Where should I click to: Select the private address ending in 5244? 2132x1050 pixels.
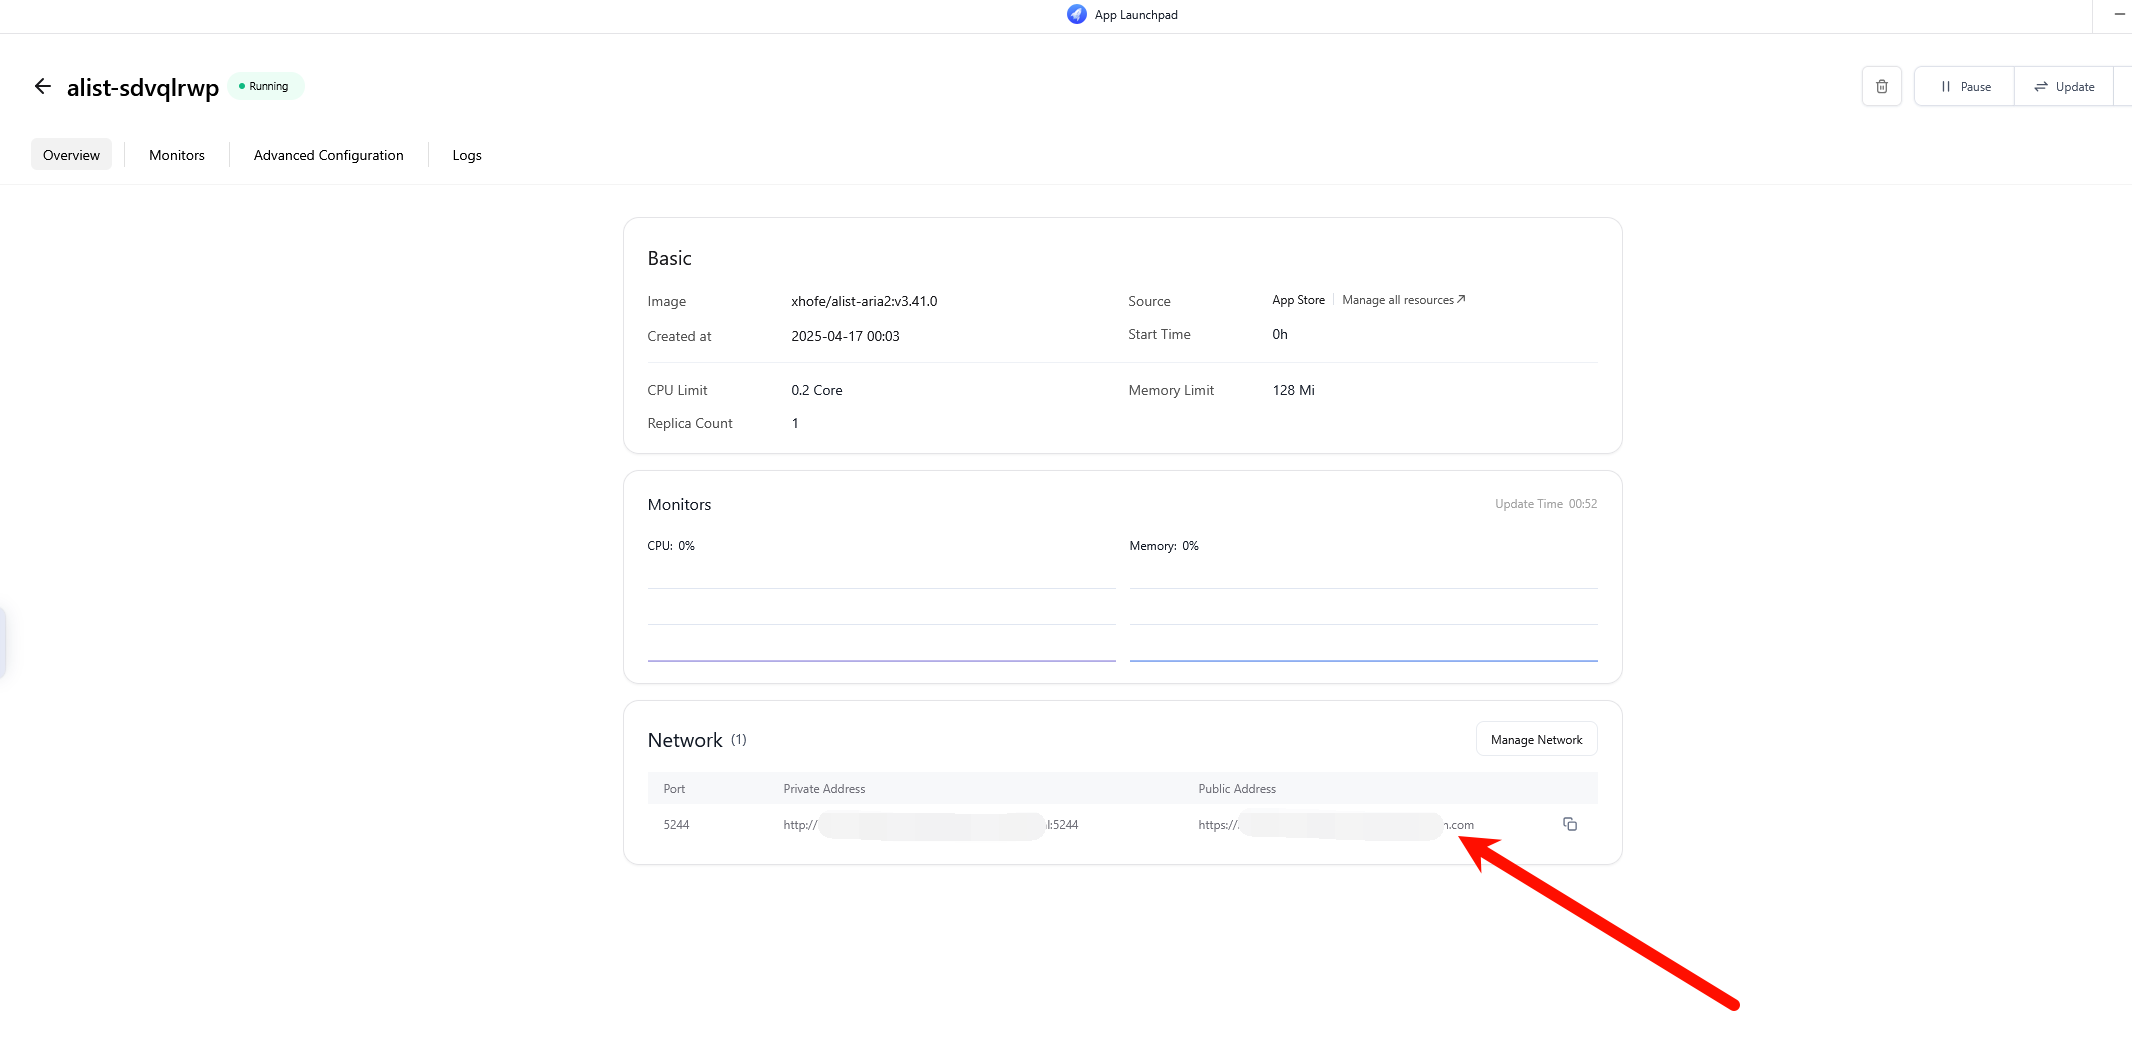tap(931, 825)
